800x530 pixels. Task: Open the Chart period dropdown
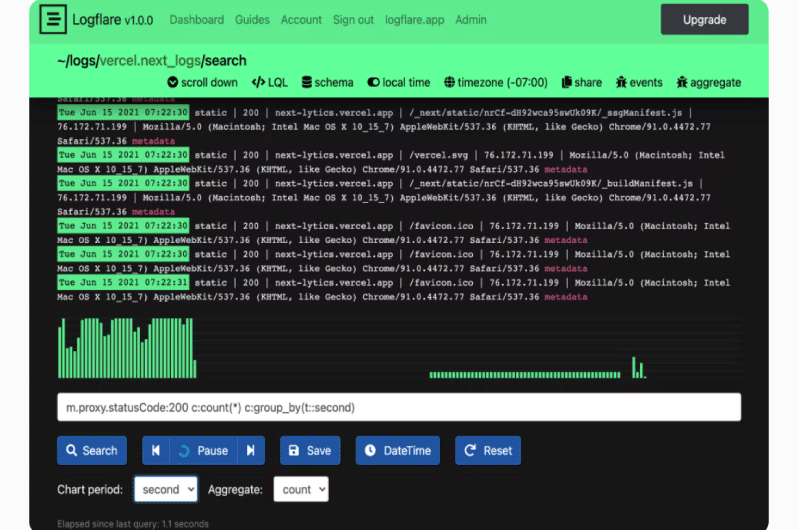(166, 489)
